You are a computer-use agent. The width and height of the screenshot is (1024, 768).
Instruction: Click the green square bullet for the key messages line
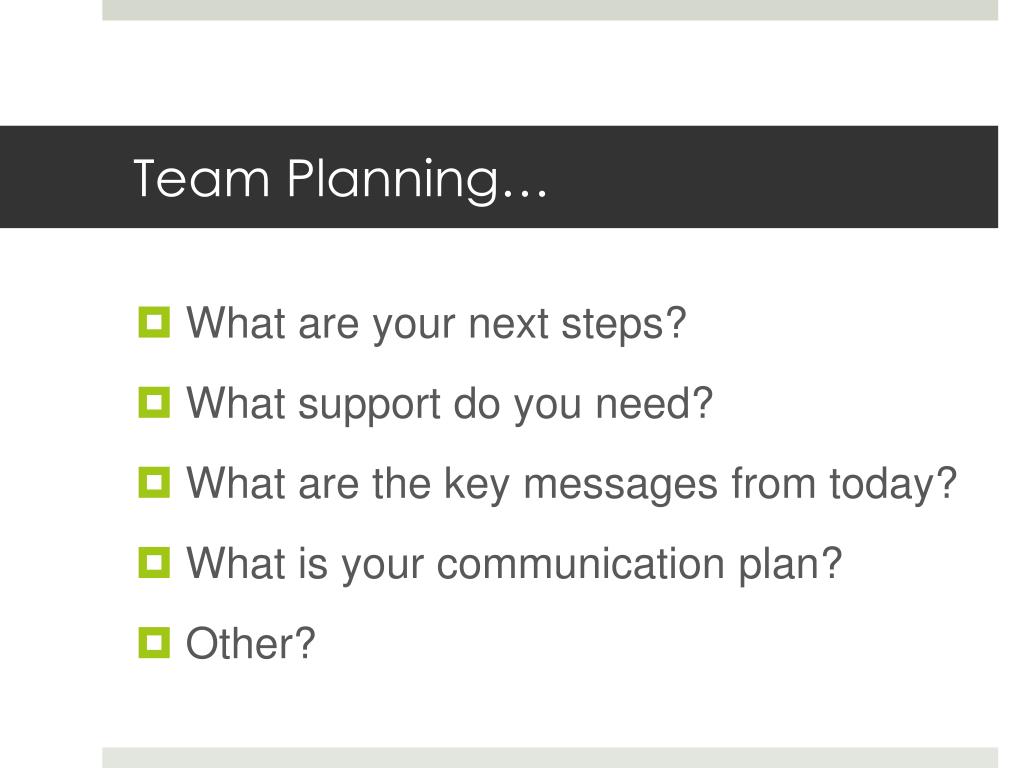tap(154, 483)
